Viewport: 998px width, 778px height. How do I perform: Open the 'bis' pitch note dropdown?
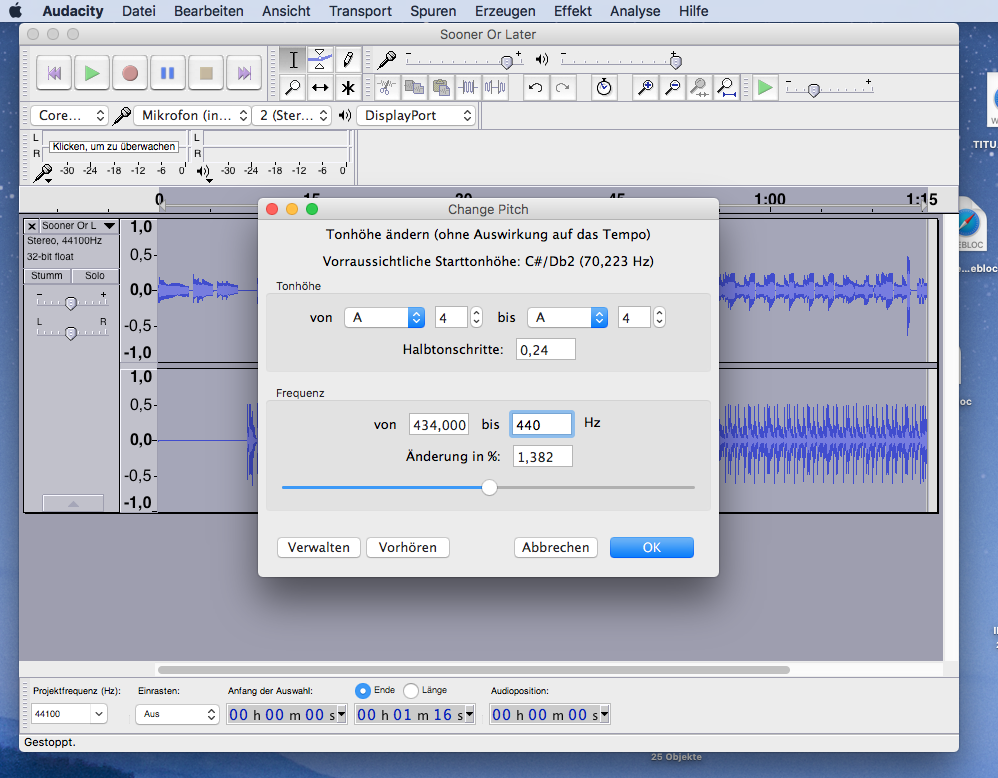point(568,317)
